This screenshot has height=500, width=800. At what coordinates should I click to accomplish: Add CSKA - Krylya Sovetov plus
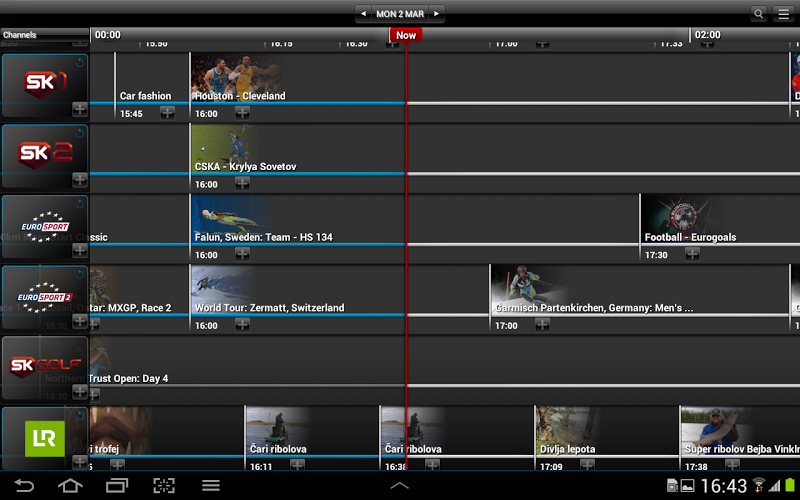tap(242, 183)
